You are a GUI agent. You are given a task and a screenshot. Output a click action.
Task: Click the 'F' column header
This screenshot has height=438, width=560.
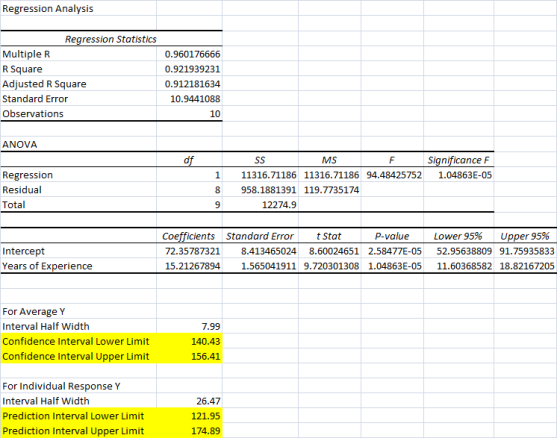(x=391, y=160)
